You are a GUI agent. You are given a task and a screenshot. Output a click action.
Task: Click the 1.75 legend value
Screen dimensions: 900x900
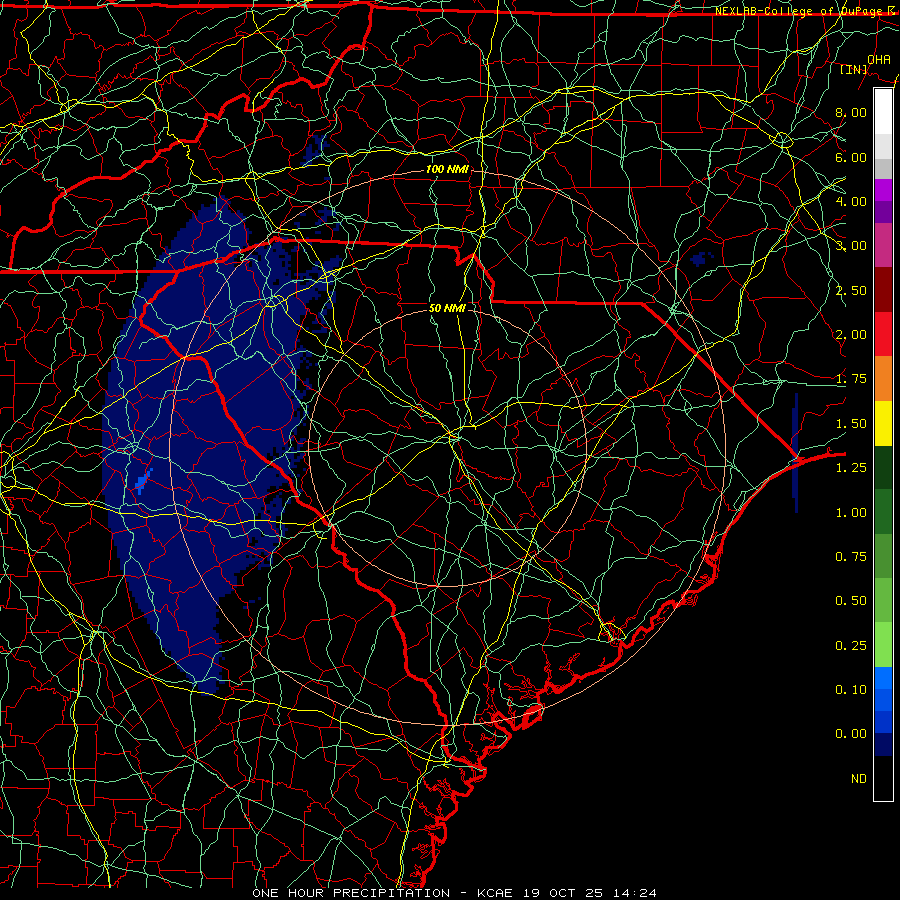[851, 379]
